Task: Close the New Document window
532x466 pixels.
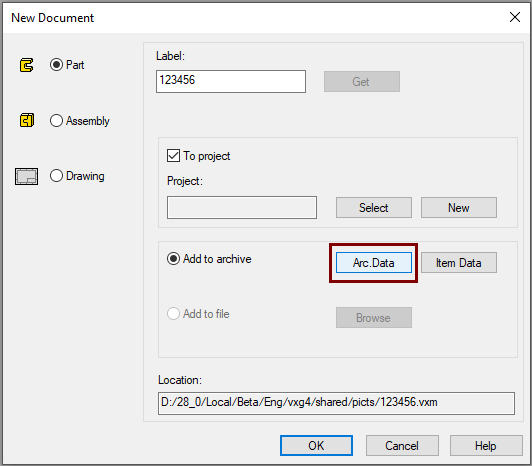Action: (515, 17)
